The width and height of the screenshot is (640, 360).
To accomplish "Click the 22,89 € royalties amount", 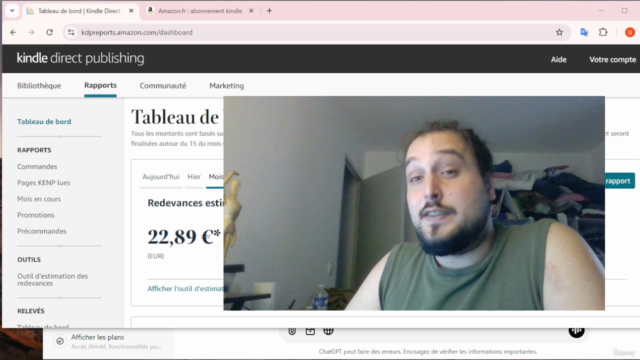I will tap(184, 236).
